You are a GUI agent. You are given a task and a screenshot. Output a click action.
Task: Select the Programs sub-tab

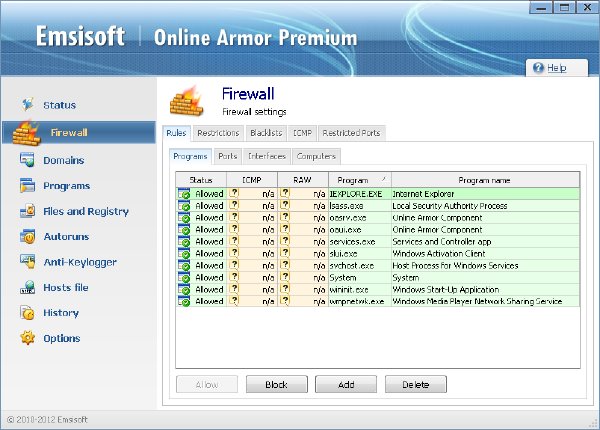pyautogui.click(x=190, y=156)
